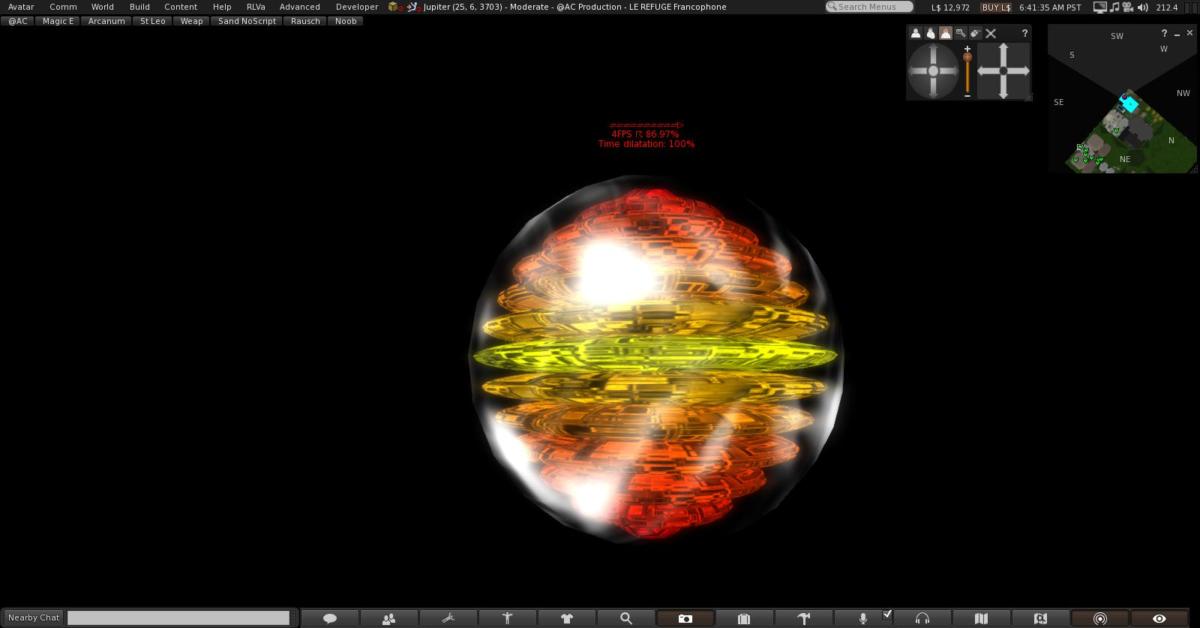This screenshot has height=628, width=1200.
Task: Toggle parcel music note icon
Action: coord(1114,7)
